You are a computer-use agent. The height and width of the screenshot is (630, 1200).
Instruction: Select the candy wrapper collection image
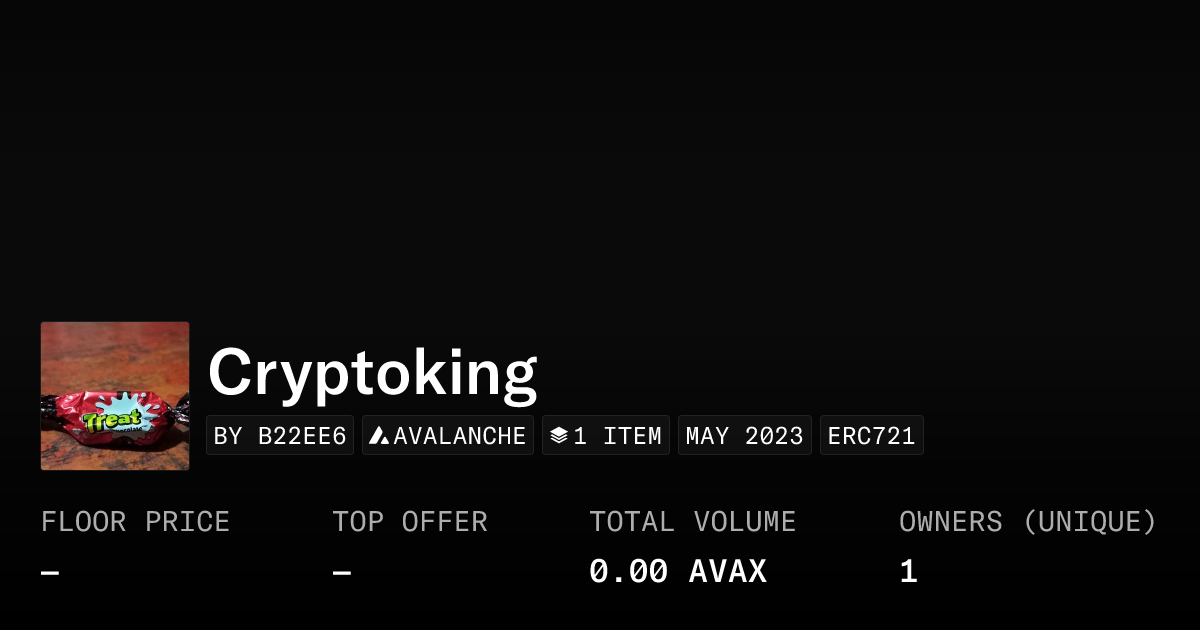114,395
